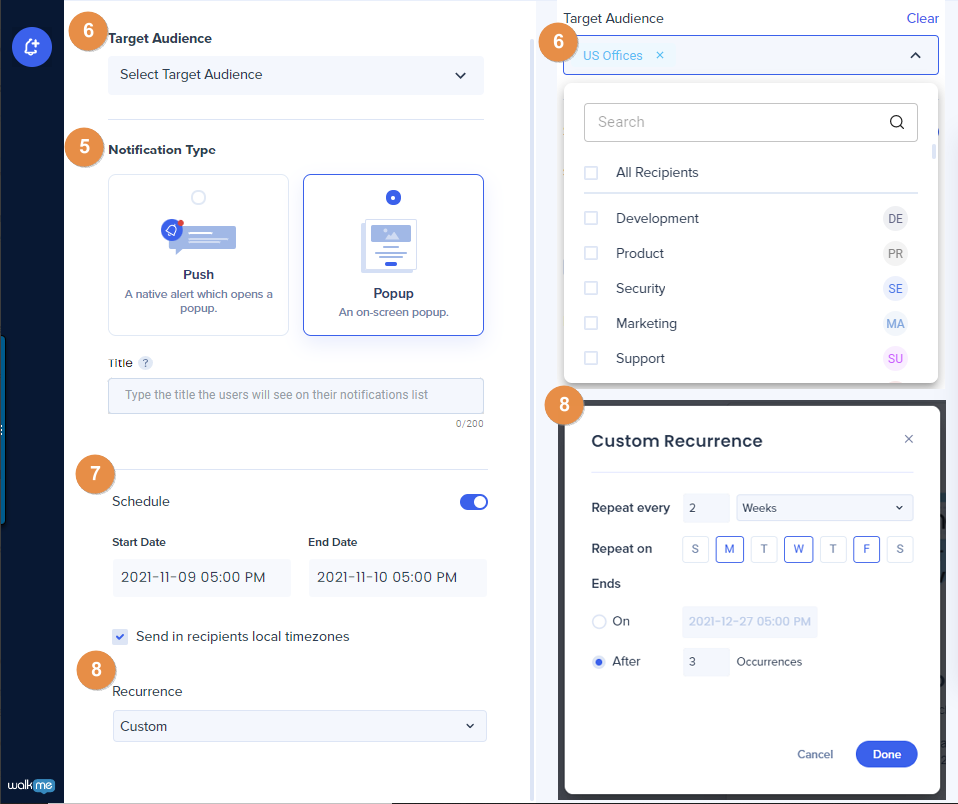
Task: Open the Weeks recurrence unit dropdown
Action: [824, 507]
